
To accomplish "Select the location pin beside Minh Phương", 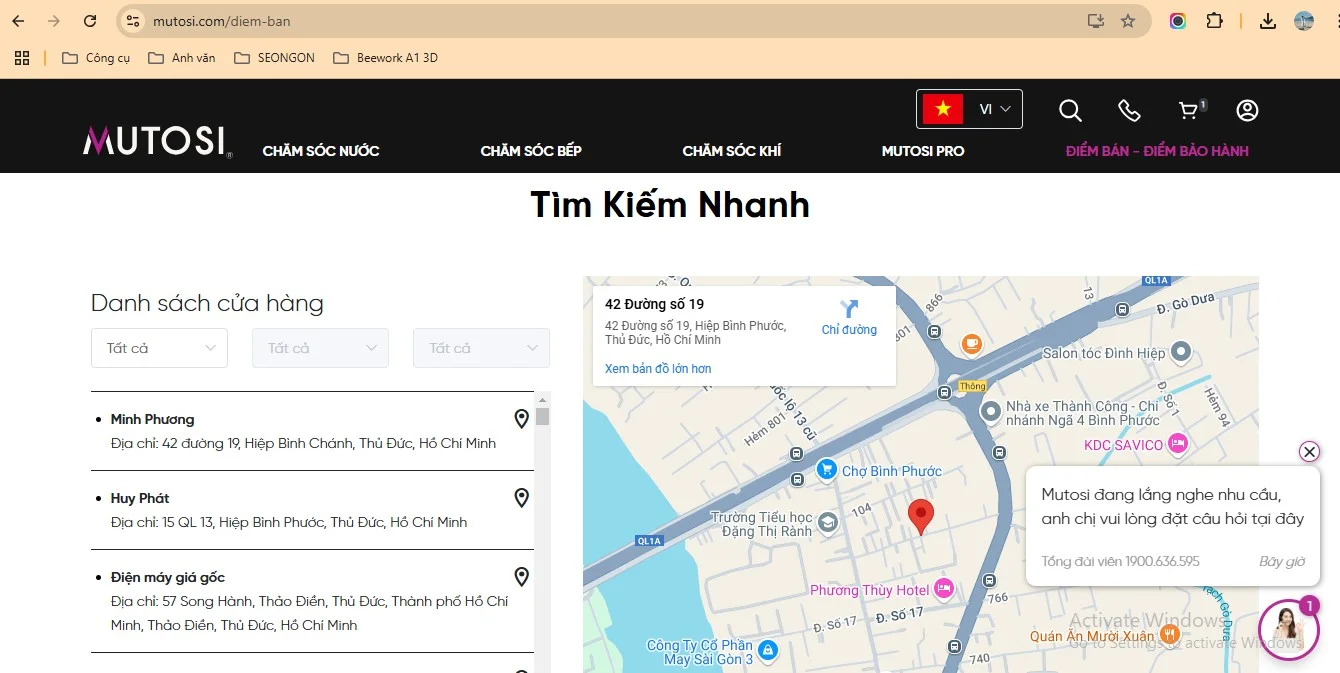I will pos(521,418).
